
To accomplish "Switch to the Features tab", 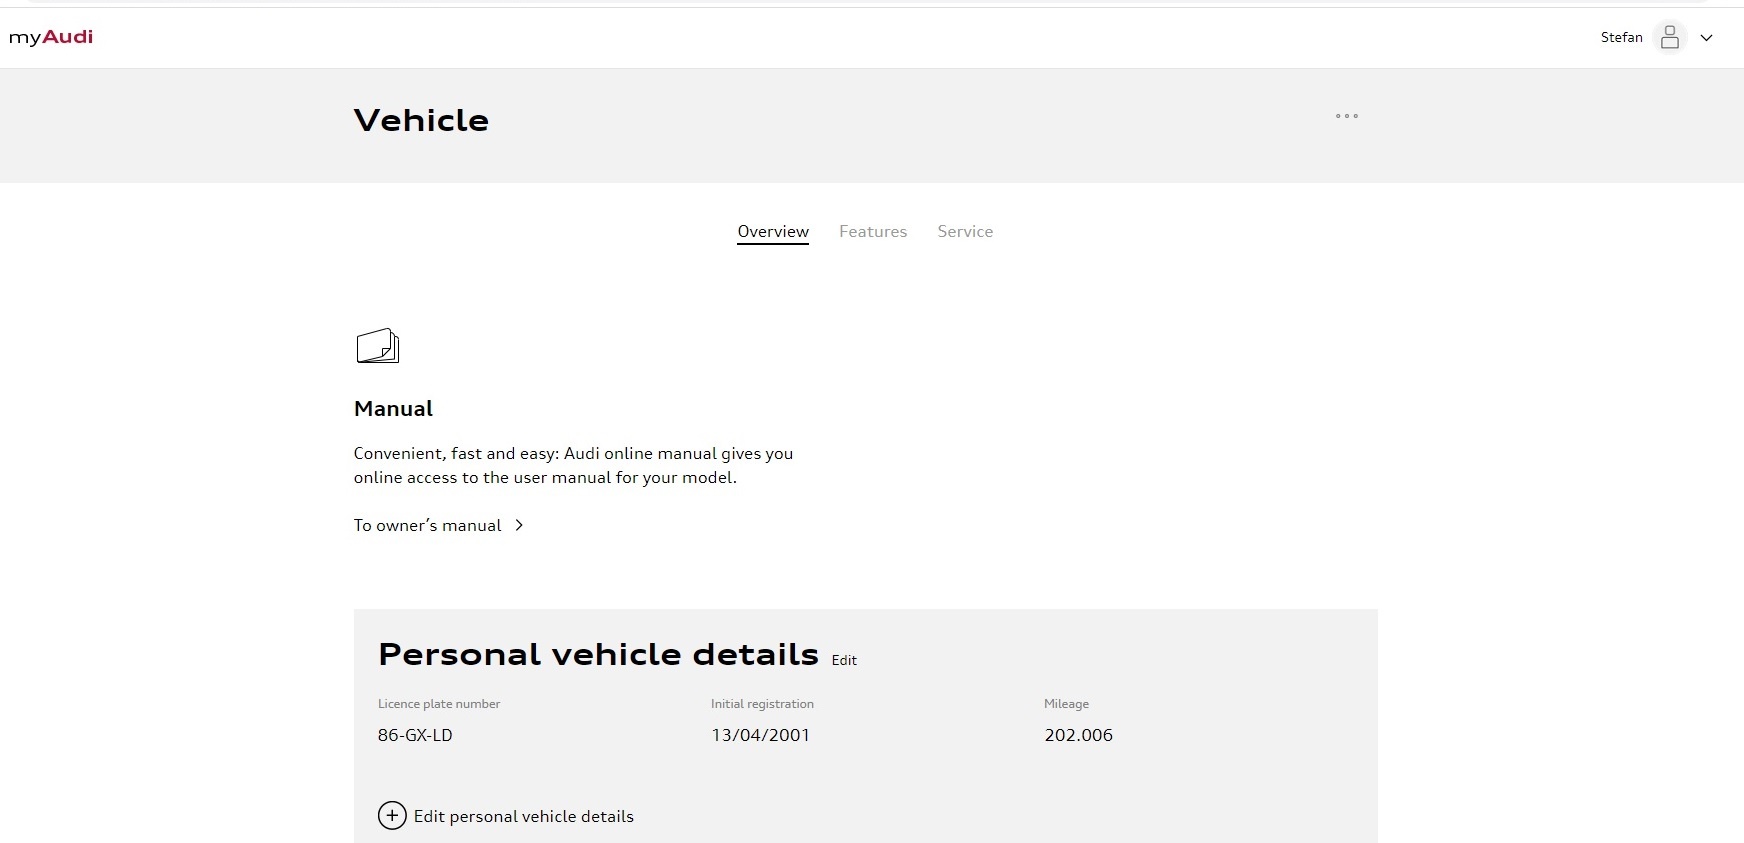I will tap(873, 231).
